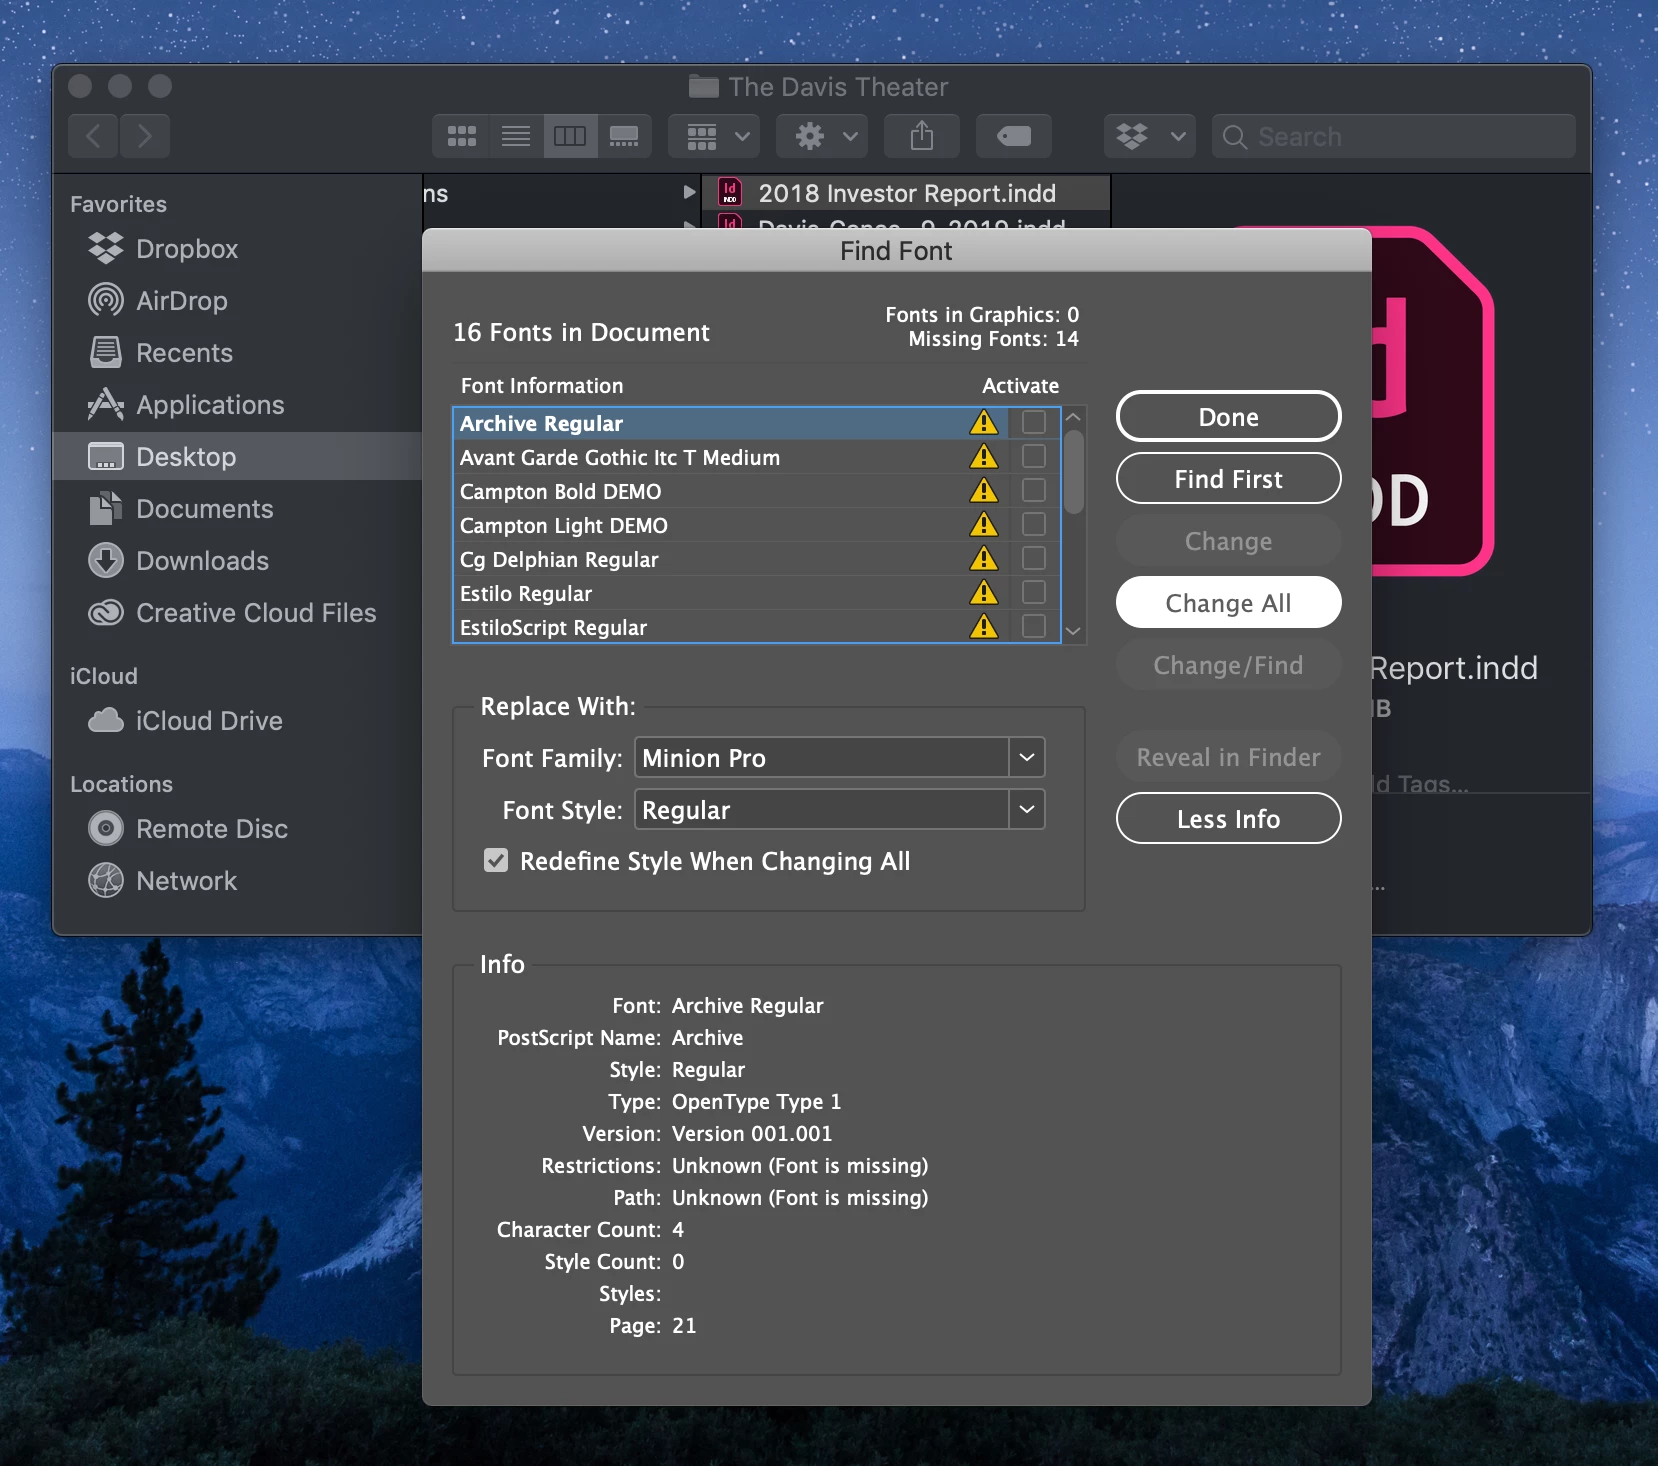
Task: Open Finder group-by arrangement menu
Action: pyautogui.click(x=714, y=136)
